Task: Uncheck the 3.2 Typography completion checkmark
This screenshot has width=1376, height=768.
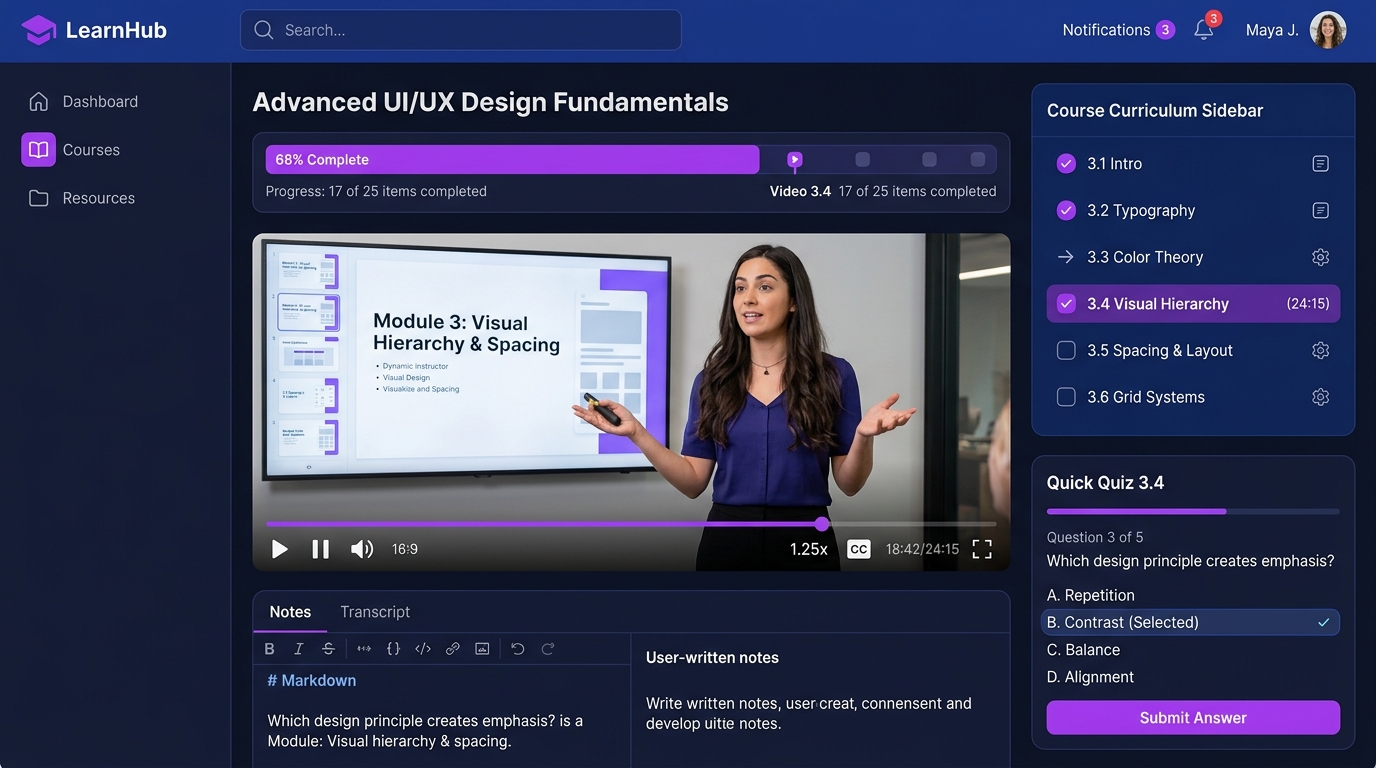Action: pyautogui.click(x=1066, y=210)
